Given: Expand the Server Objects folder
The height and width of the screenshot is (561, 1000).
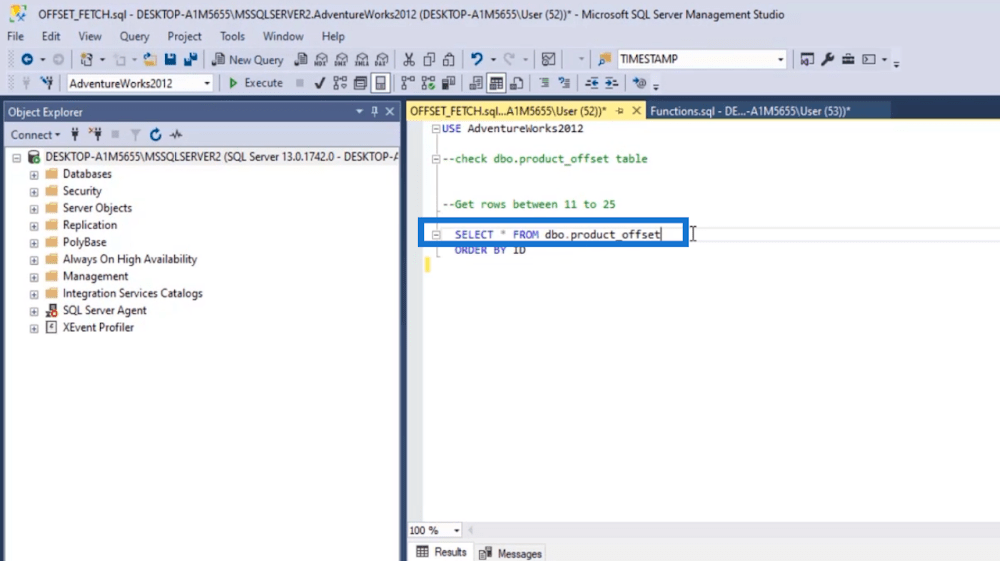Looking at the screenshot, I should [x=34, y=209].
